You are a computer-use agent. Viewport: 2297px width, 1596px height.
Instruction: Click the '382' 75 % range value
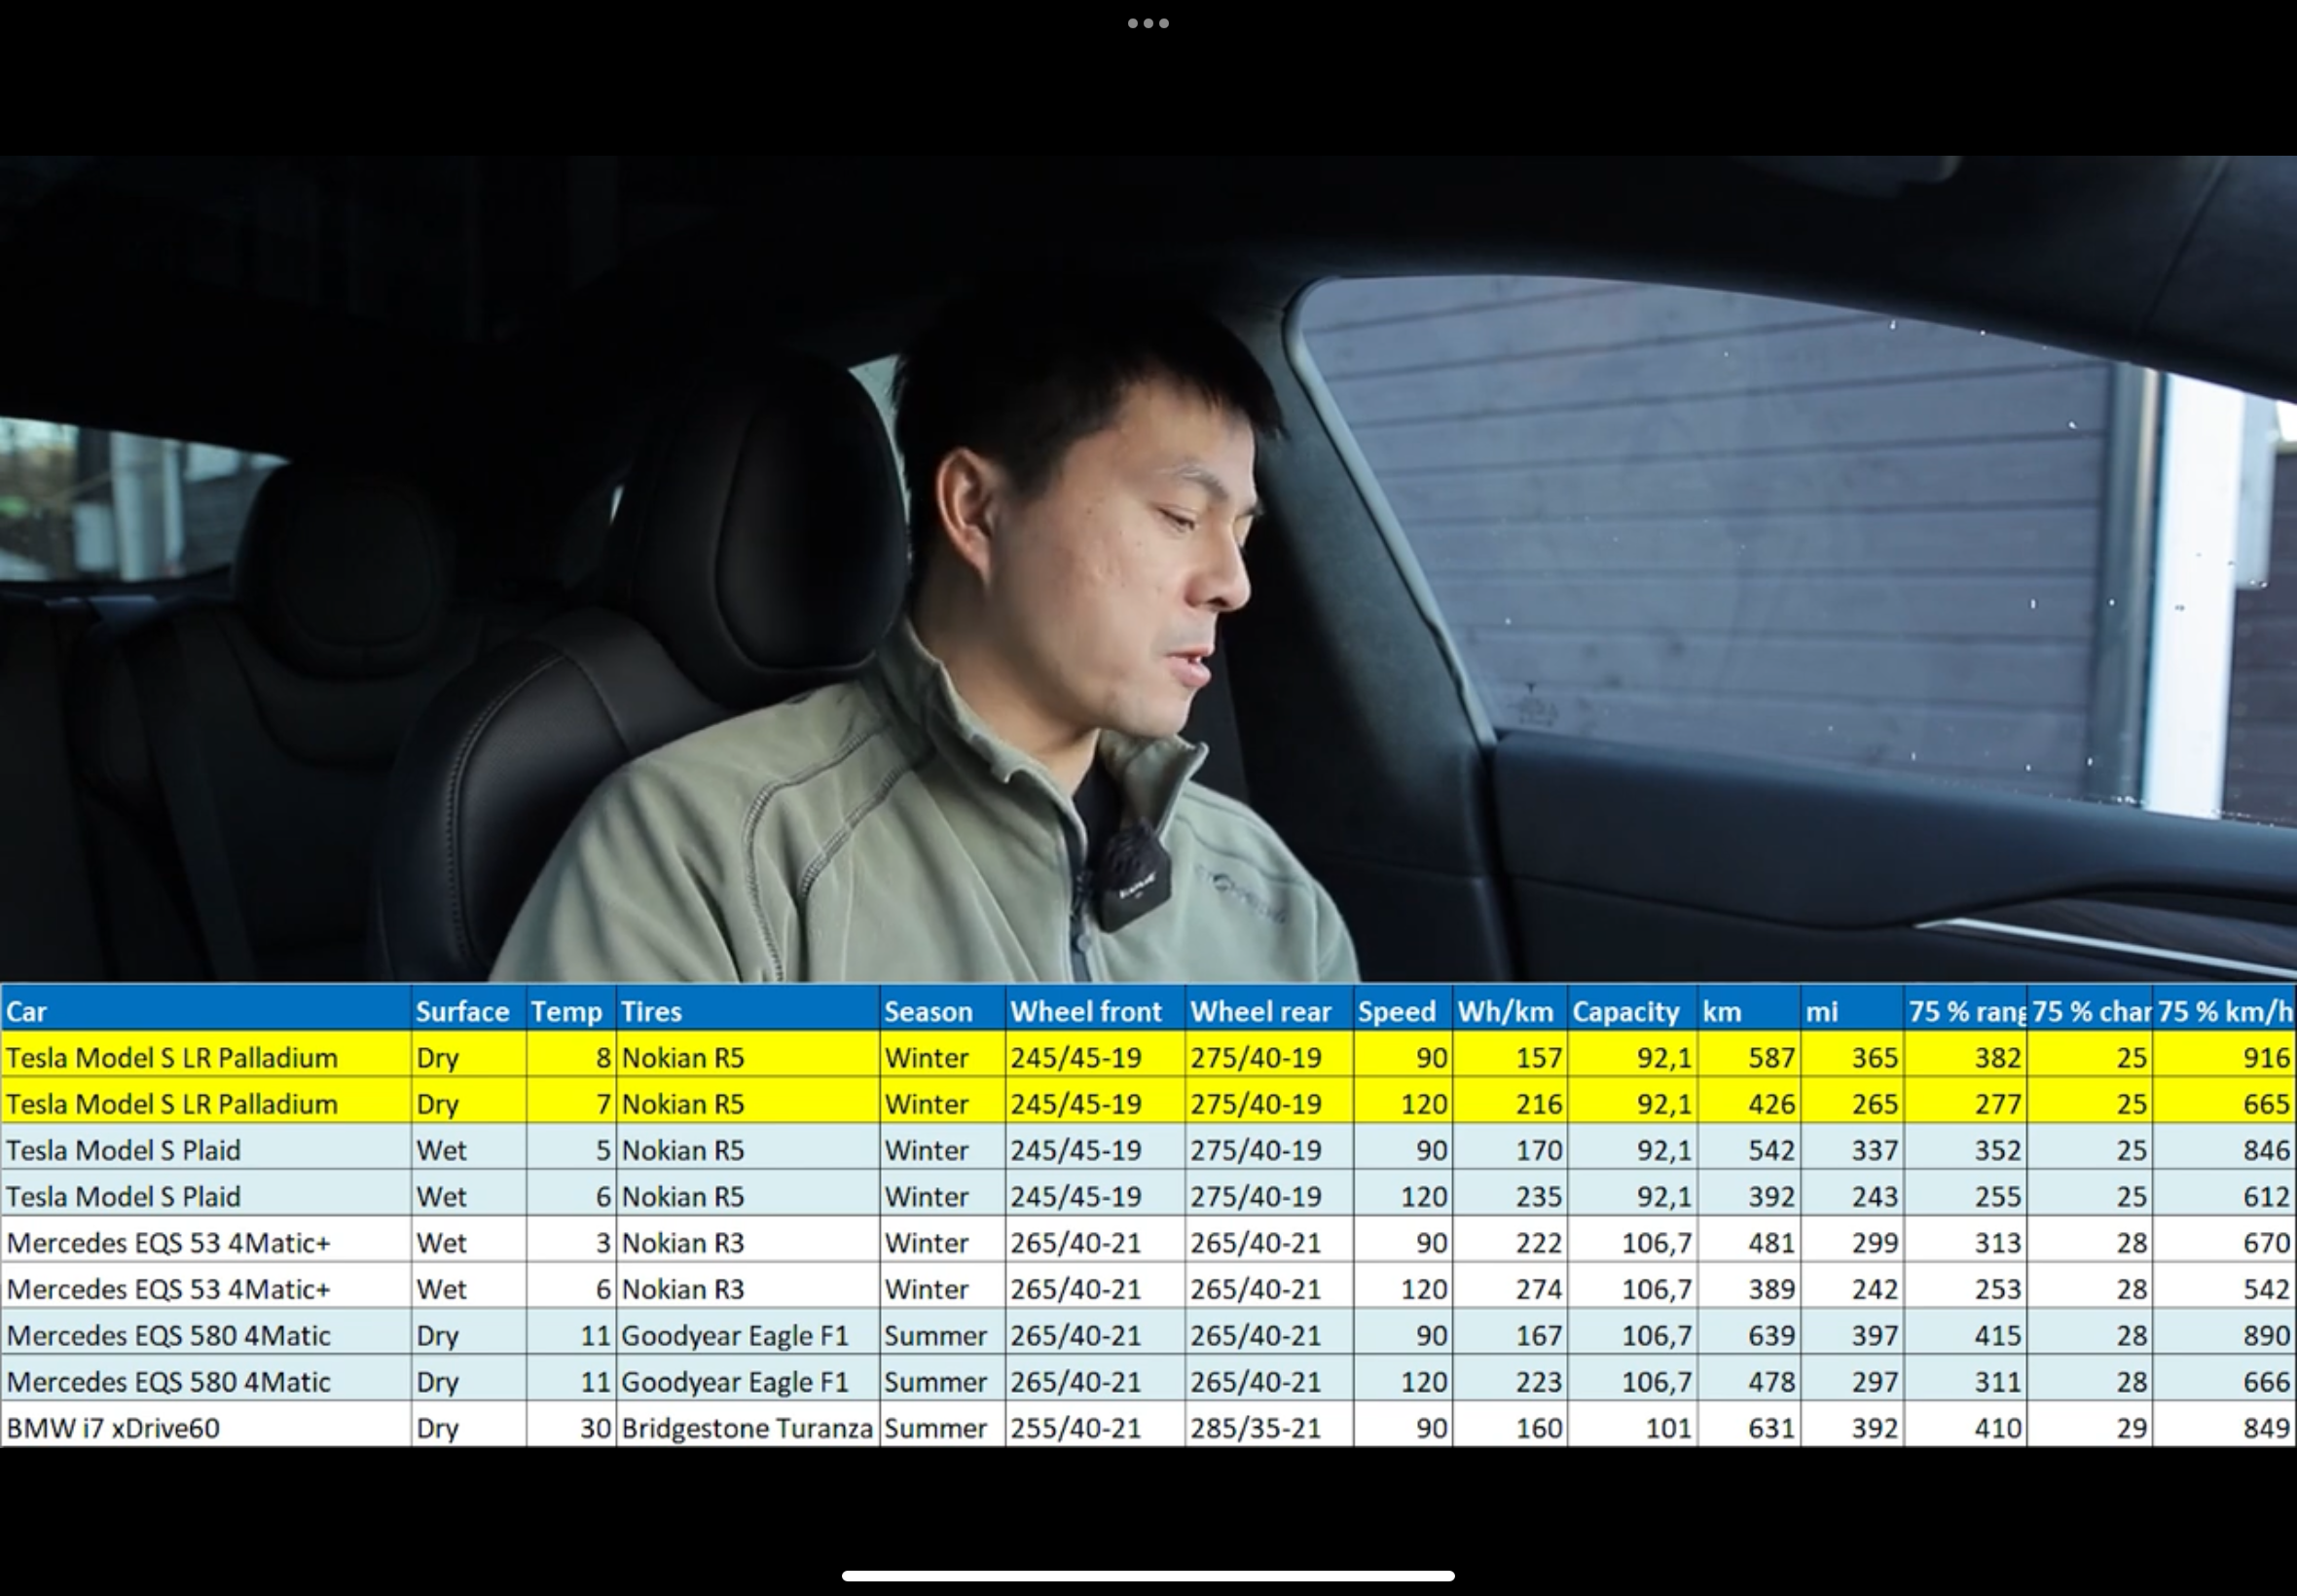(x=1966, y=1056)
